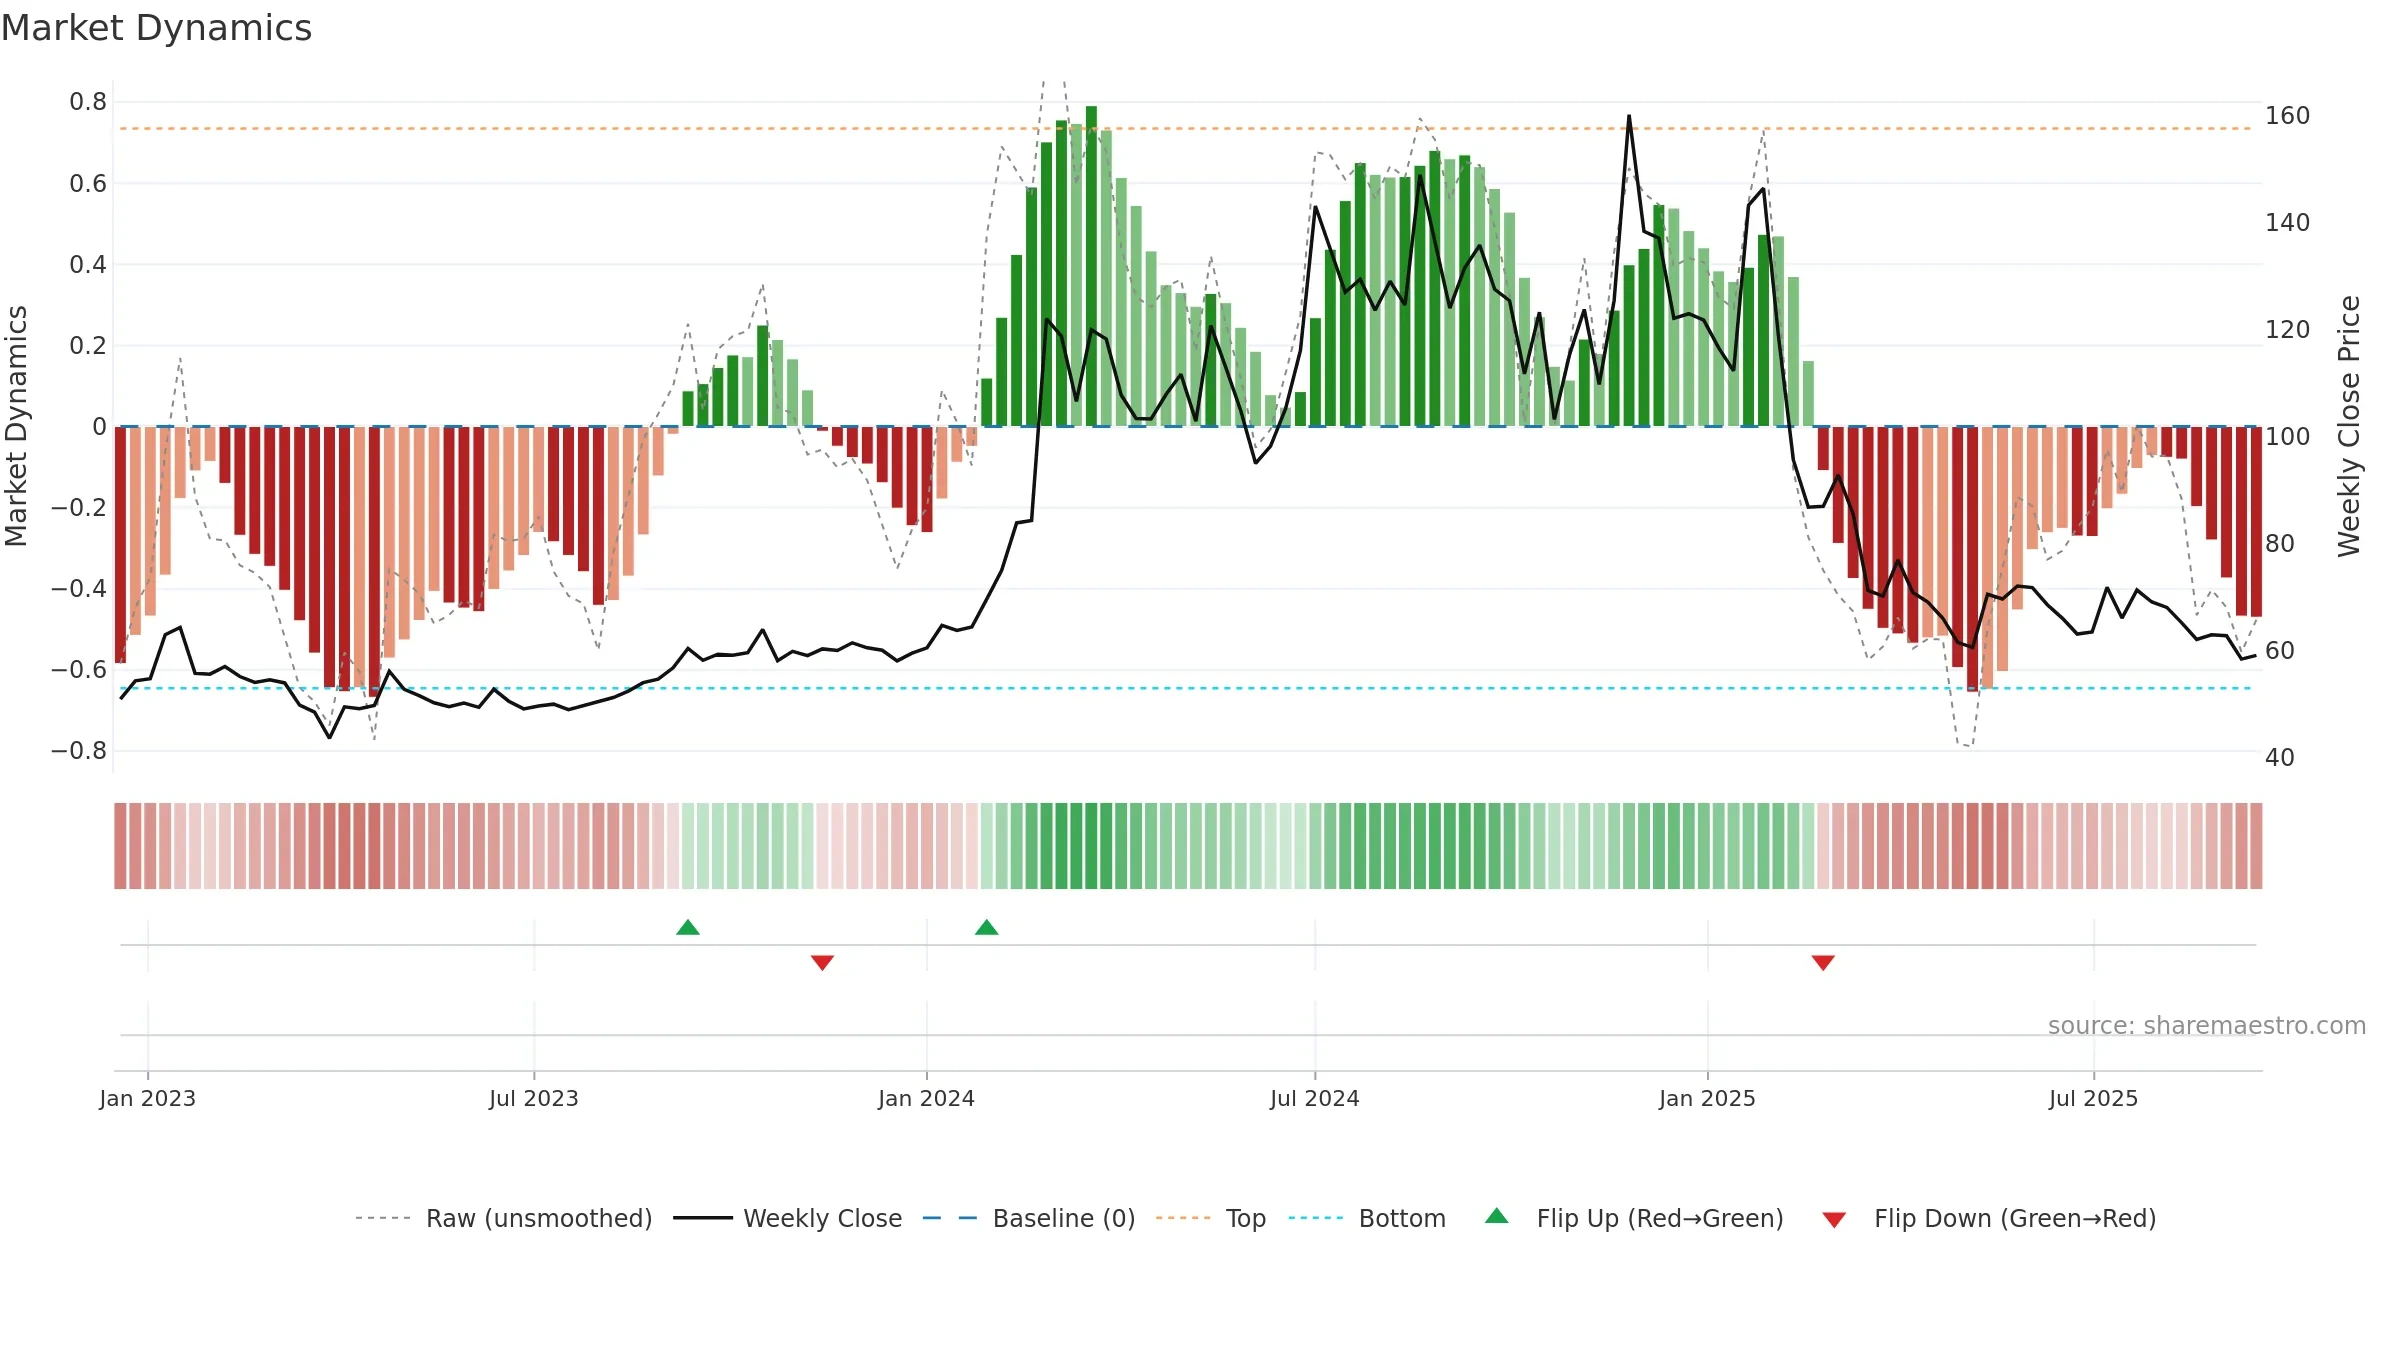Click the weekly close price peak near Dec 2024
This screenshot has height=1350, width=2400.
(1629, 116)
